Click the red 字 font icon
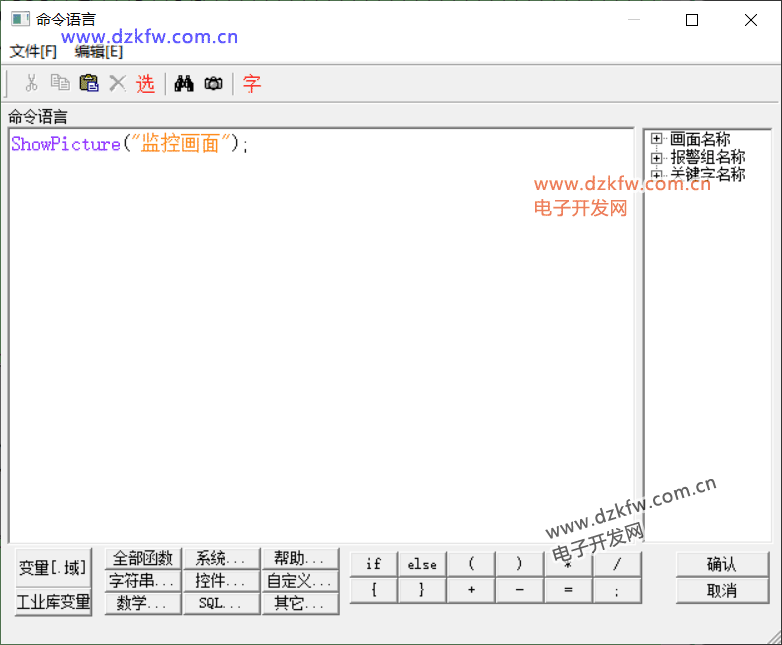This screenshot has width=782, height=645. [252, 84]
